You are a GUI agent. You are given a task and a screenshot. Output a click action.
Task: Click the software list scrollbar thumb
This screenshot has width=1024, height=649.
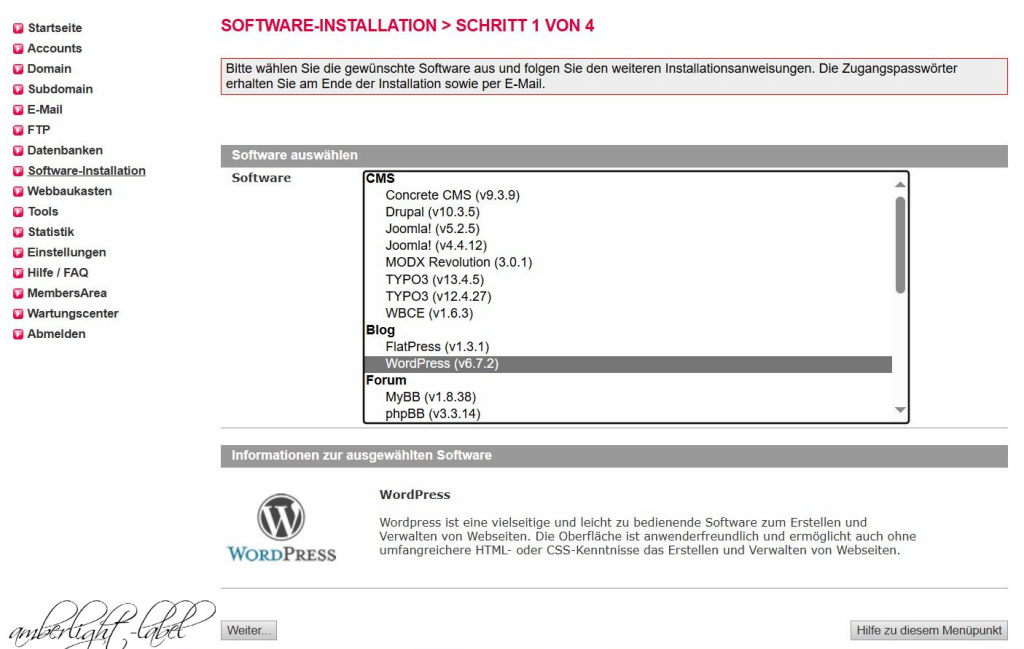[x=900, y=245]
